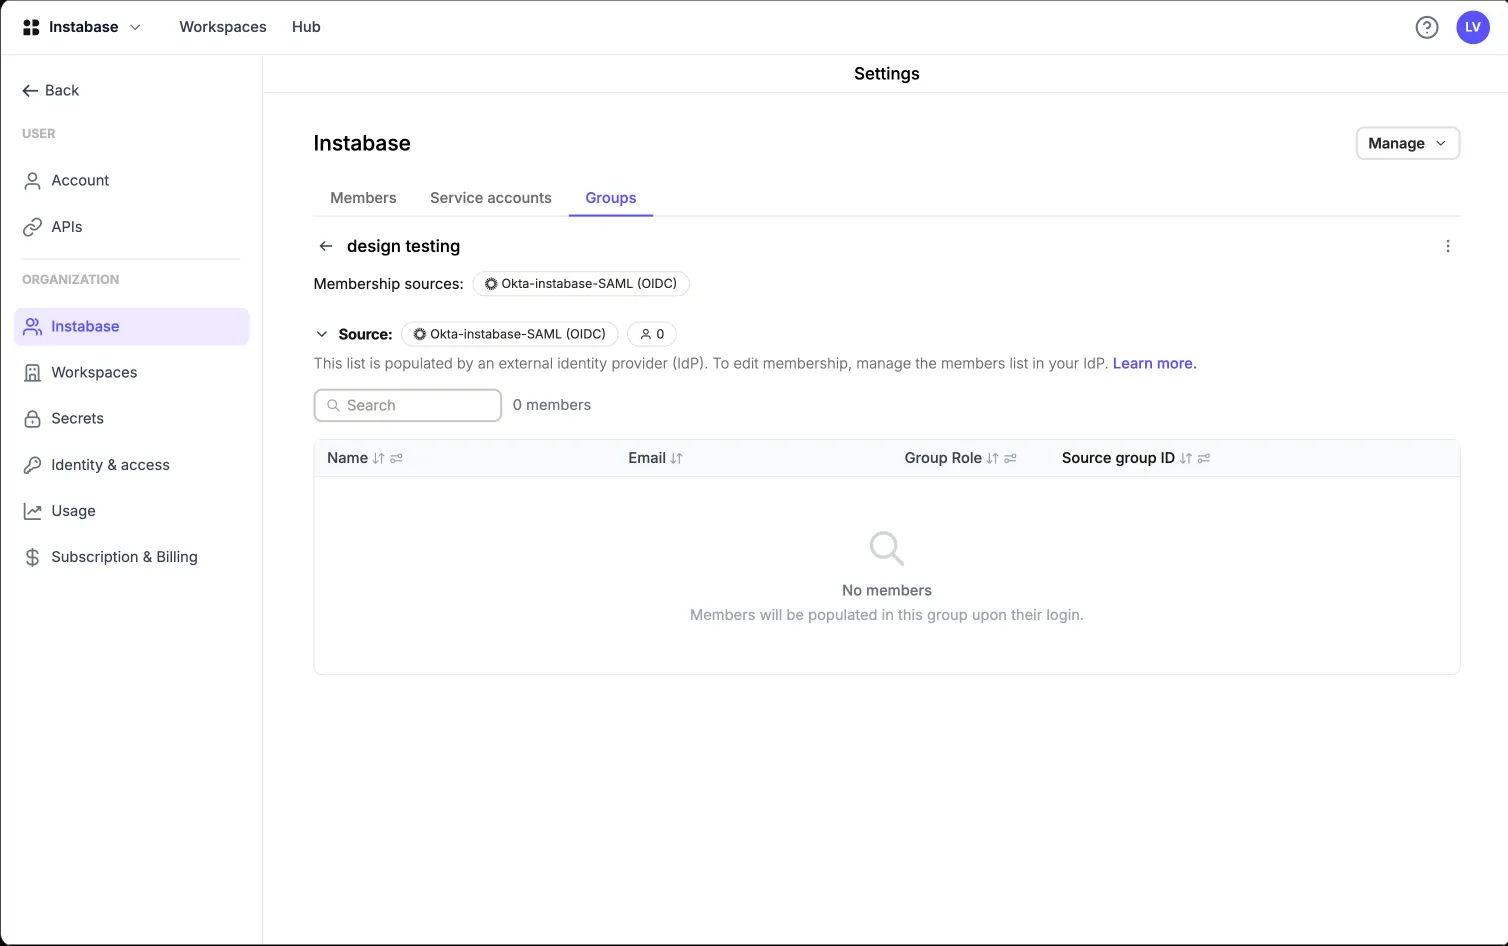Focus the members Search field
The width and height of the screenshot is (1508, 946).
point(408,405)
